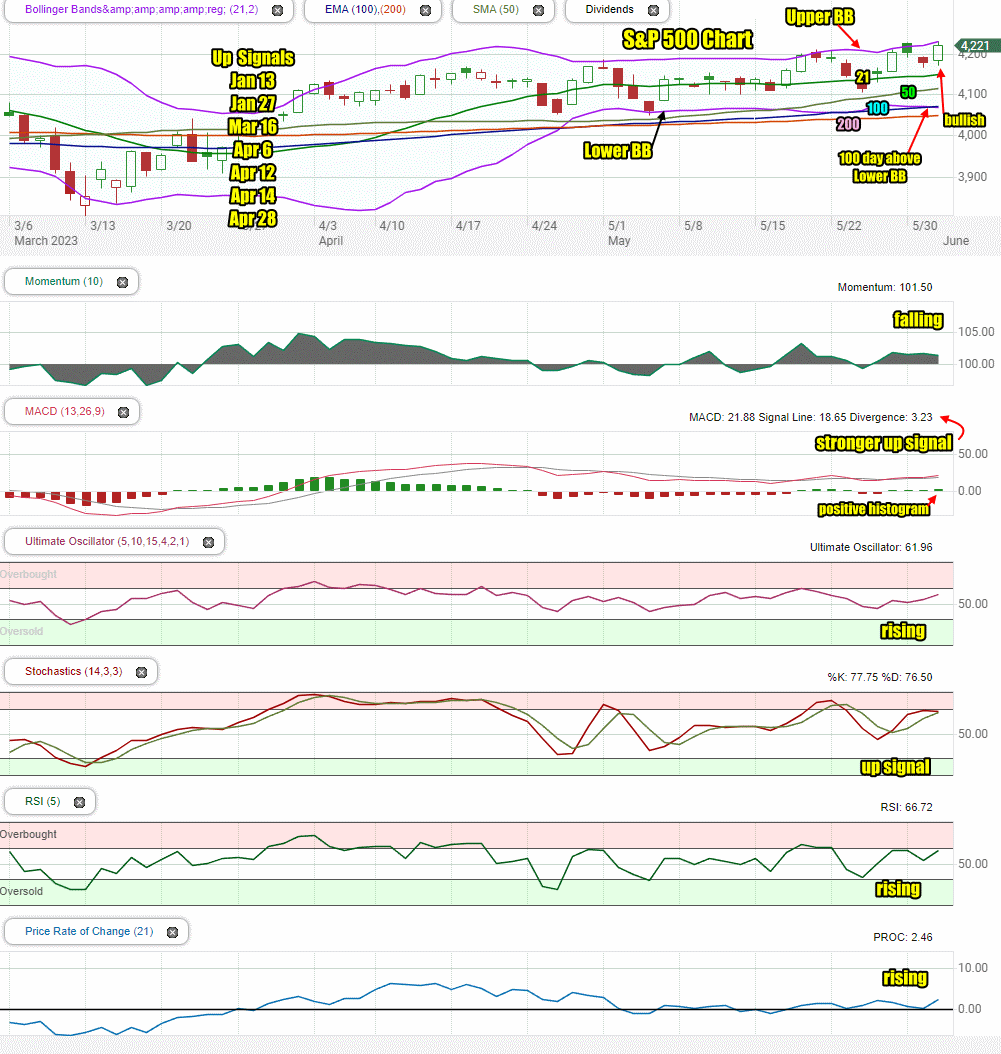1001x1054 pixels.
Task: Click the Momentum: 101.50 readout
Action: (x=885, y=287)
